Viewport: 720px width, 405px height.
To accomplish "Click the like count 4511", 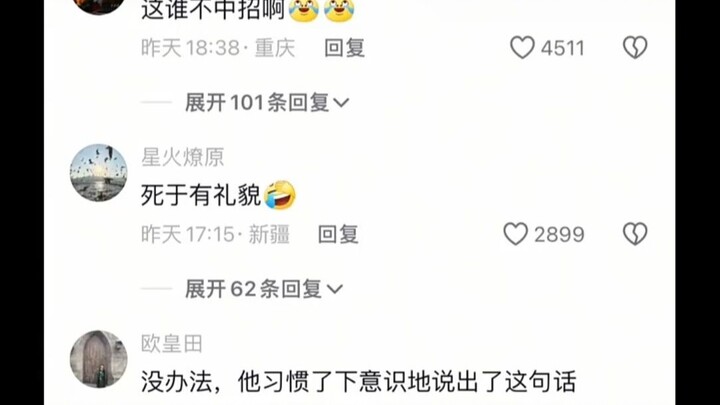I will [x=562, y=48].
